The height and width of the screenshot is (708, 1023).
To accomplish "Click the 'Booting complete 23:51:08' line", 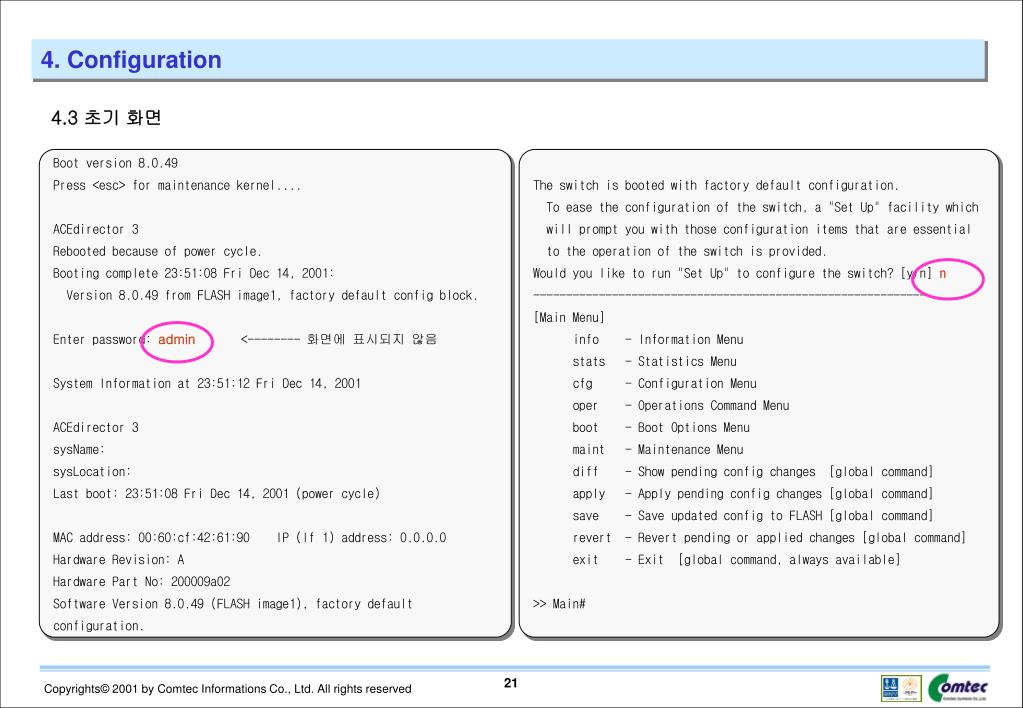I will click(x=194, y=273).
